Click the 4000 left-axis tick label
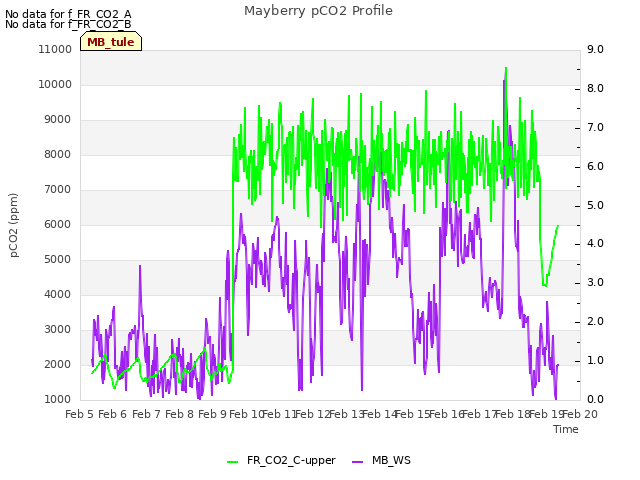Viewport: 640px width, 480px height. click(58, 294)
